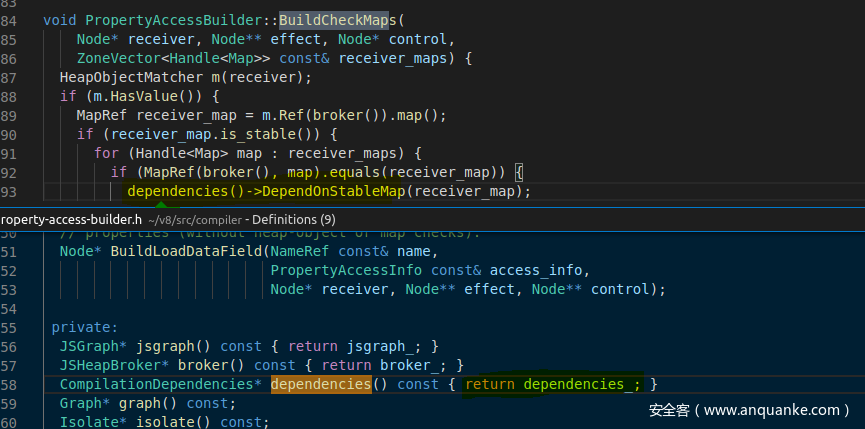Image resolution: width=865 pixels, height=429 pixels.
Task: Click the BuildLoadDataField function in peek view
Action: point(186,251)
